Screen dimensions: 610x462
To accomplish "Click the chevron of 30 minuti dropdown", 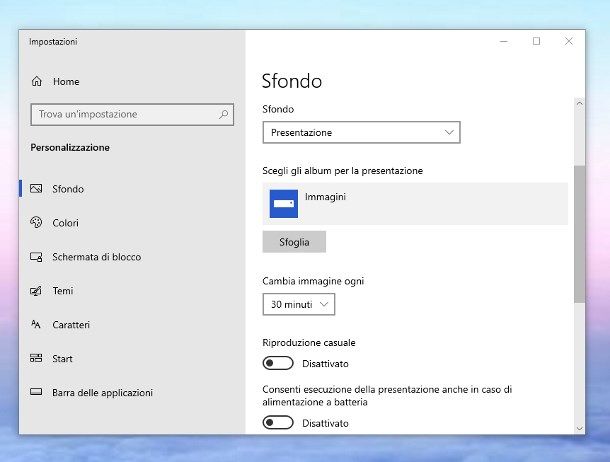I will point(324,304).
